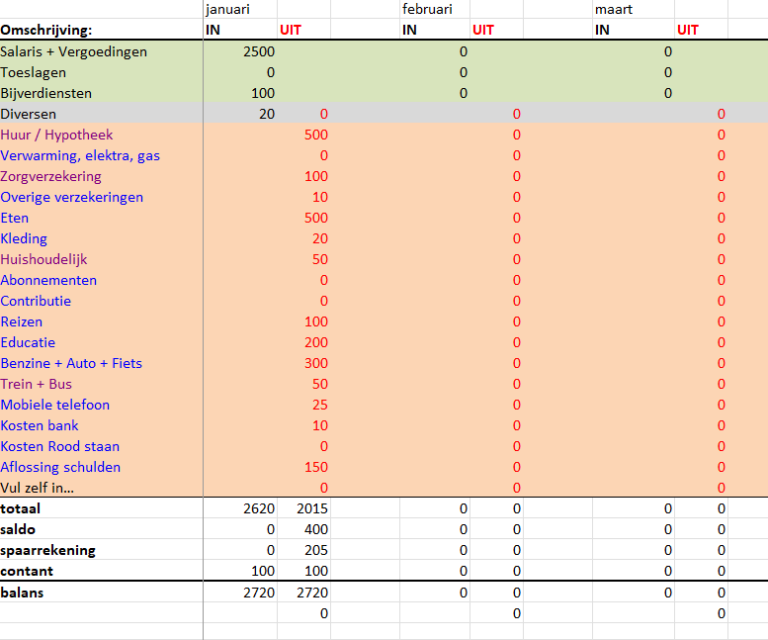Image resolution: width=768 pixels, height=640 pixels.
Task: Open the Huishoudelijk link
Action: click(44, 260)
